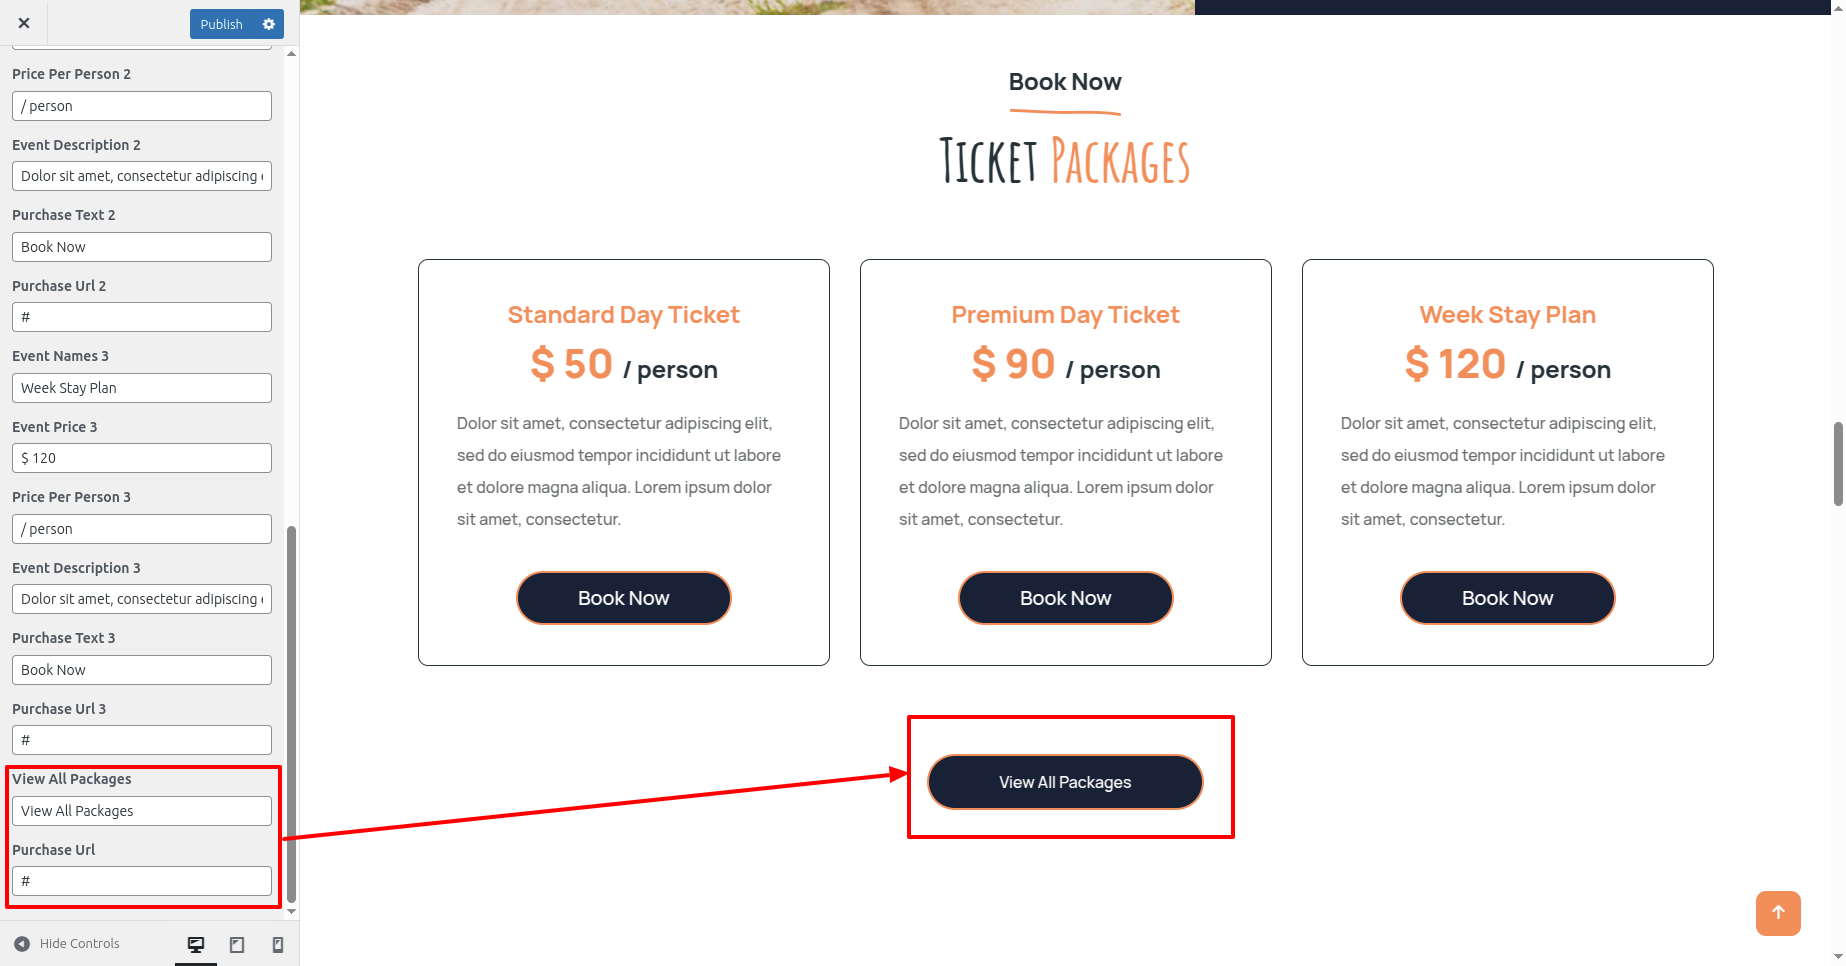This screenshot has width=1846, height=966.
Task: Click the orange scroll-to-top arrow button
Action: [1778, 913]
